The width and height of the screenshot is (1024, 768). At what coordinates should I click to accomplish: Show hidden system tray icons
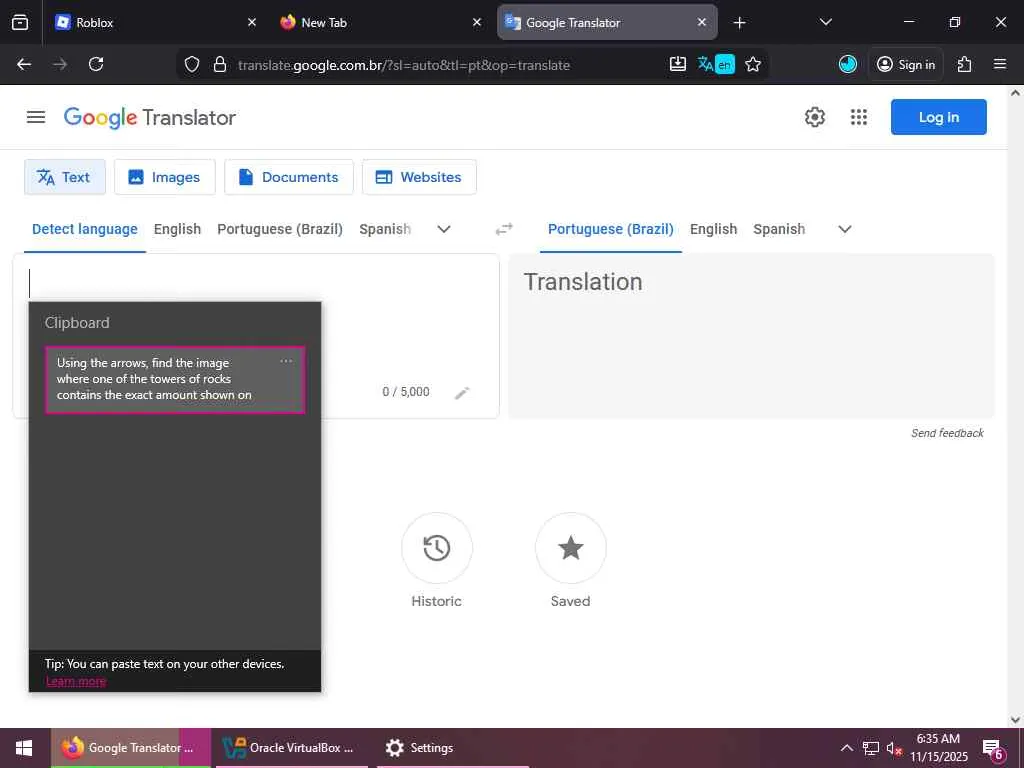(846, 748)
